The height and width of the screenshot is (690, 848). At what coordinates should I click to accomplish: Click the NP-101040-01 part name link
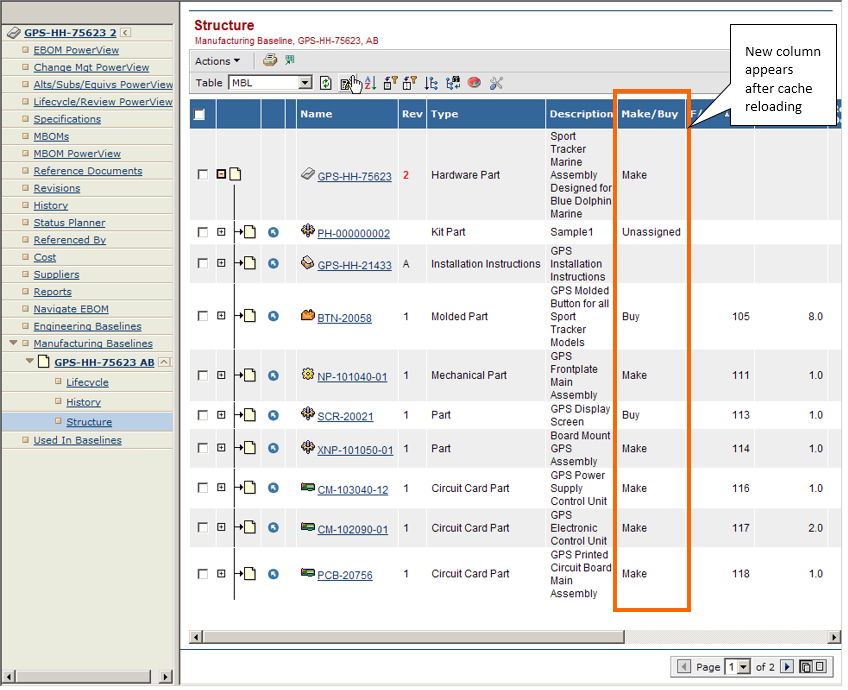352,377
